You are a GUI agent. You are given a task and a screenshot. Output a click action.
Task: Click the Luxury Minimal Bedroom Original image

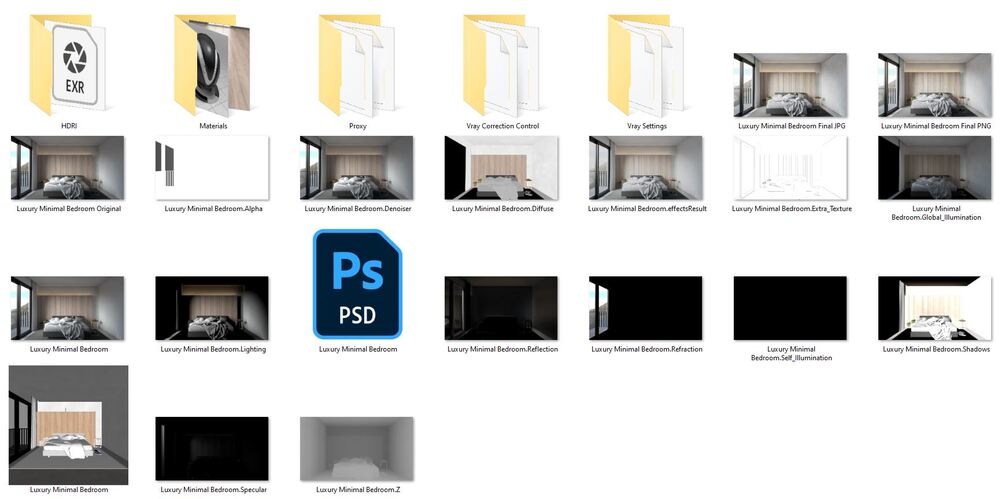click(x=67, y=167)
